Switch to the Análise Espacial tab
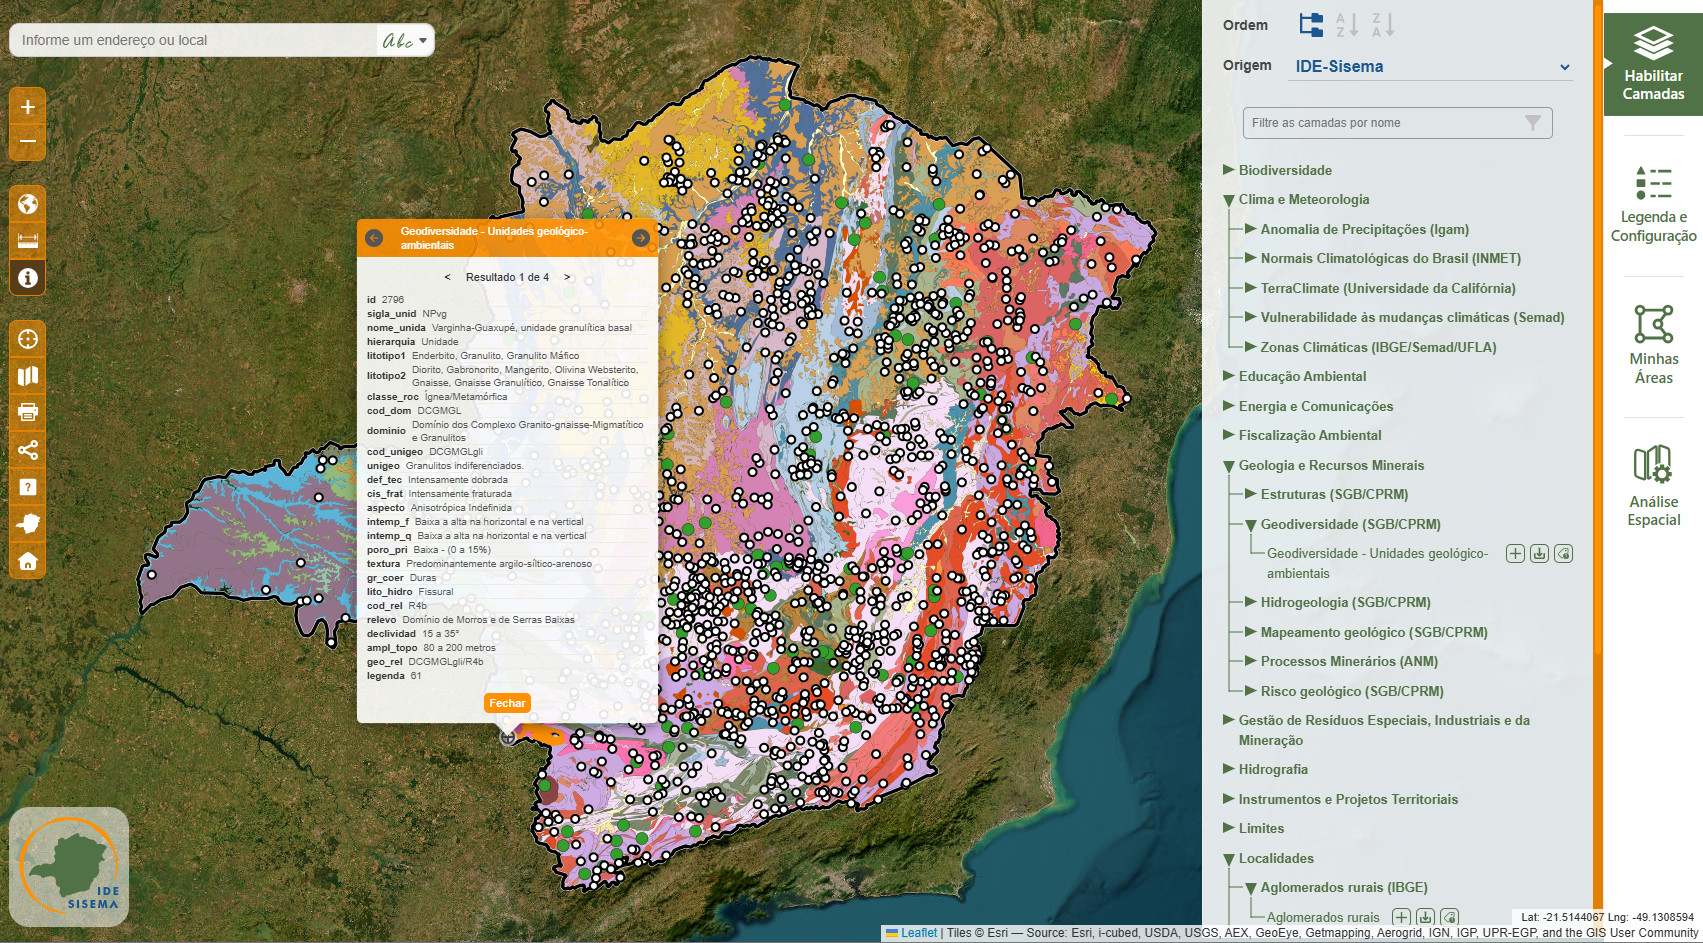Screen dimensions: 1703x943 click(x=1653, y=486)
